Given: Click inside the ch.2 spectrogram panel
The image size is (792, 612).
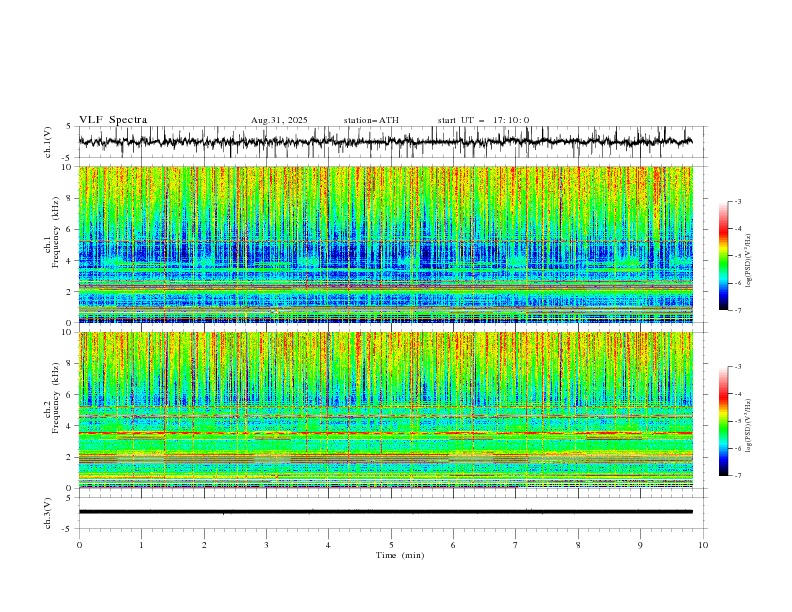Looking at the screenshot, I should [x=386, y=410].
